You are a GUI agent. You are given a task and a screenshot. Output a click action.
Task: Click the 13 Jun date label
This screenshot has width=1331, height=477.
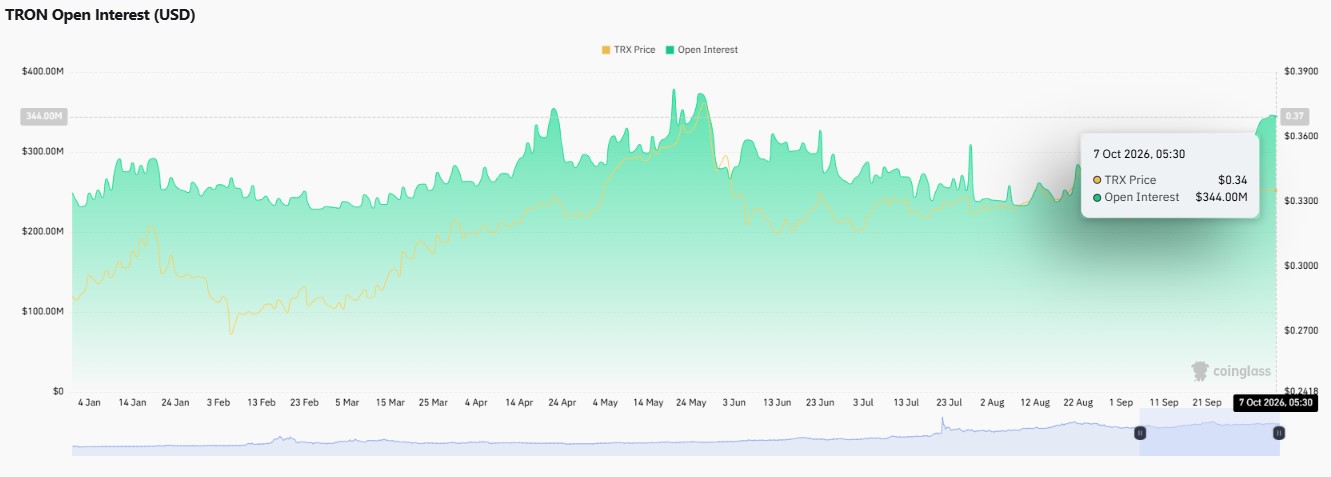click(777, 402)
